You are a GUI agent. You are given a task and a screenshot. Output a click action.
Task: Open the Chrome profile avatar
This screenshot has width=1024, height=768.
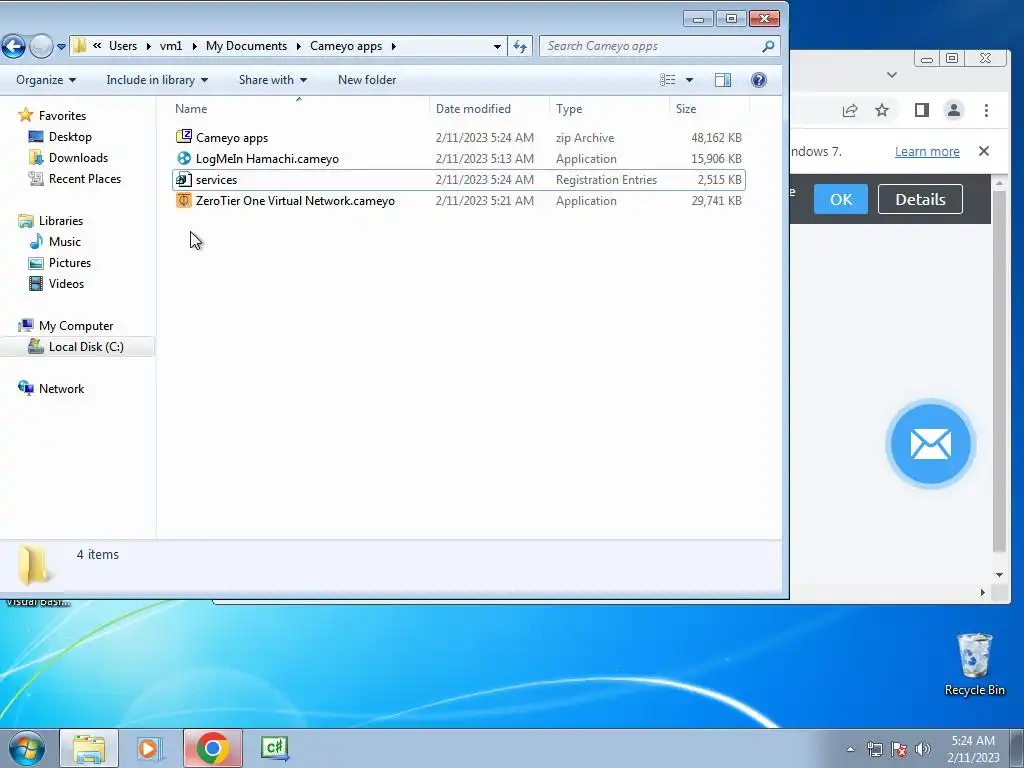[x=953, y=110]
